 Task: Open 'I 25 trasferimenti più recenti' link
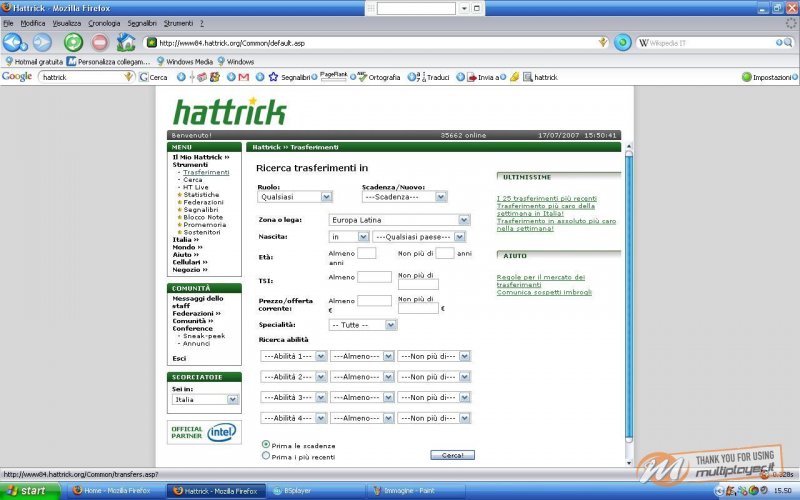coord(547,198)
